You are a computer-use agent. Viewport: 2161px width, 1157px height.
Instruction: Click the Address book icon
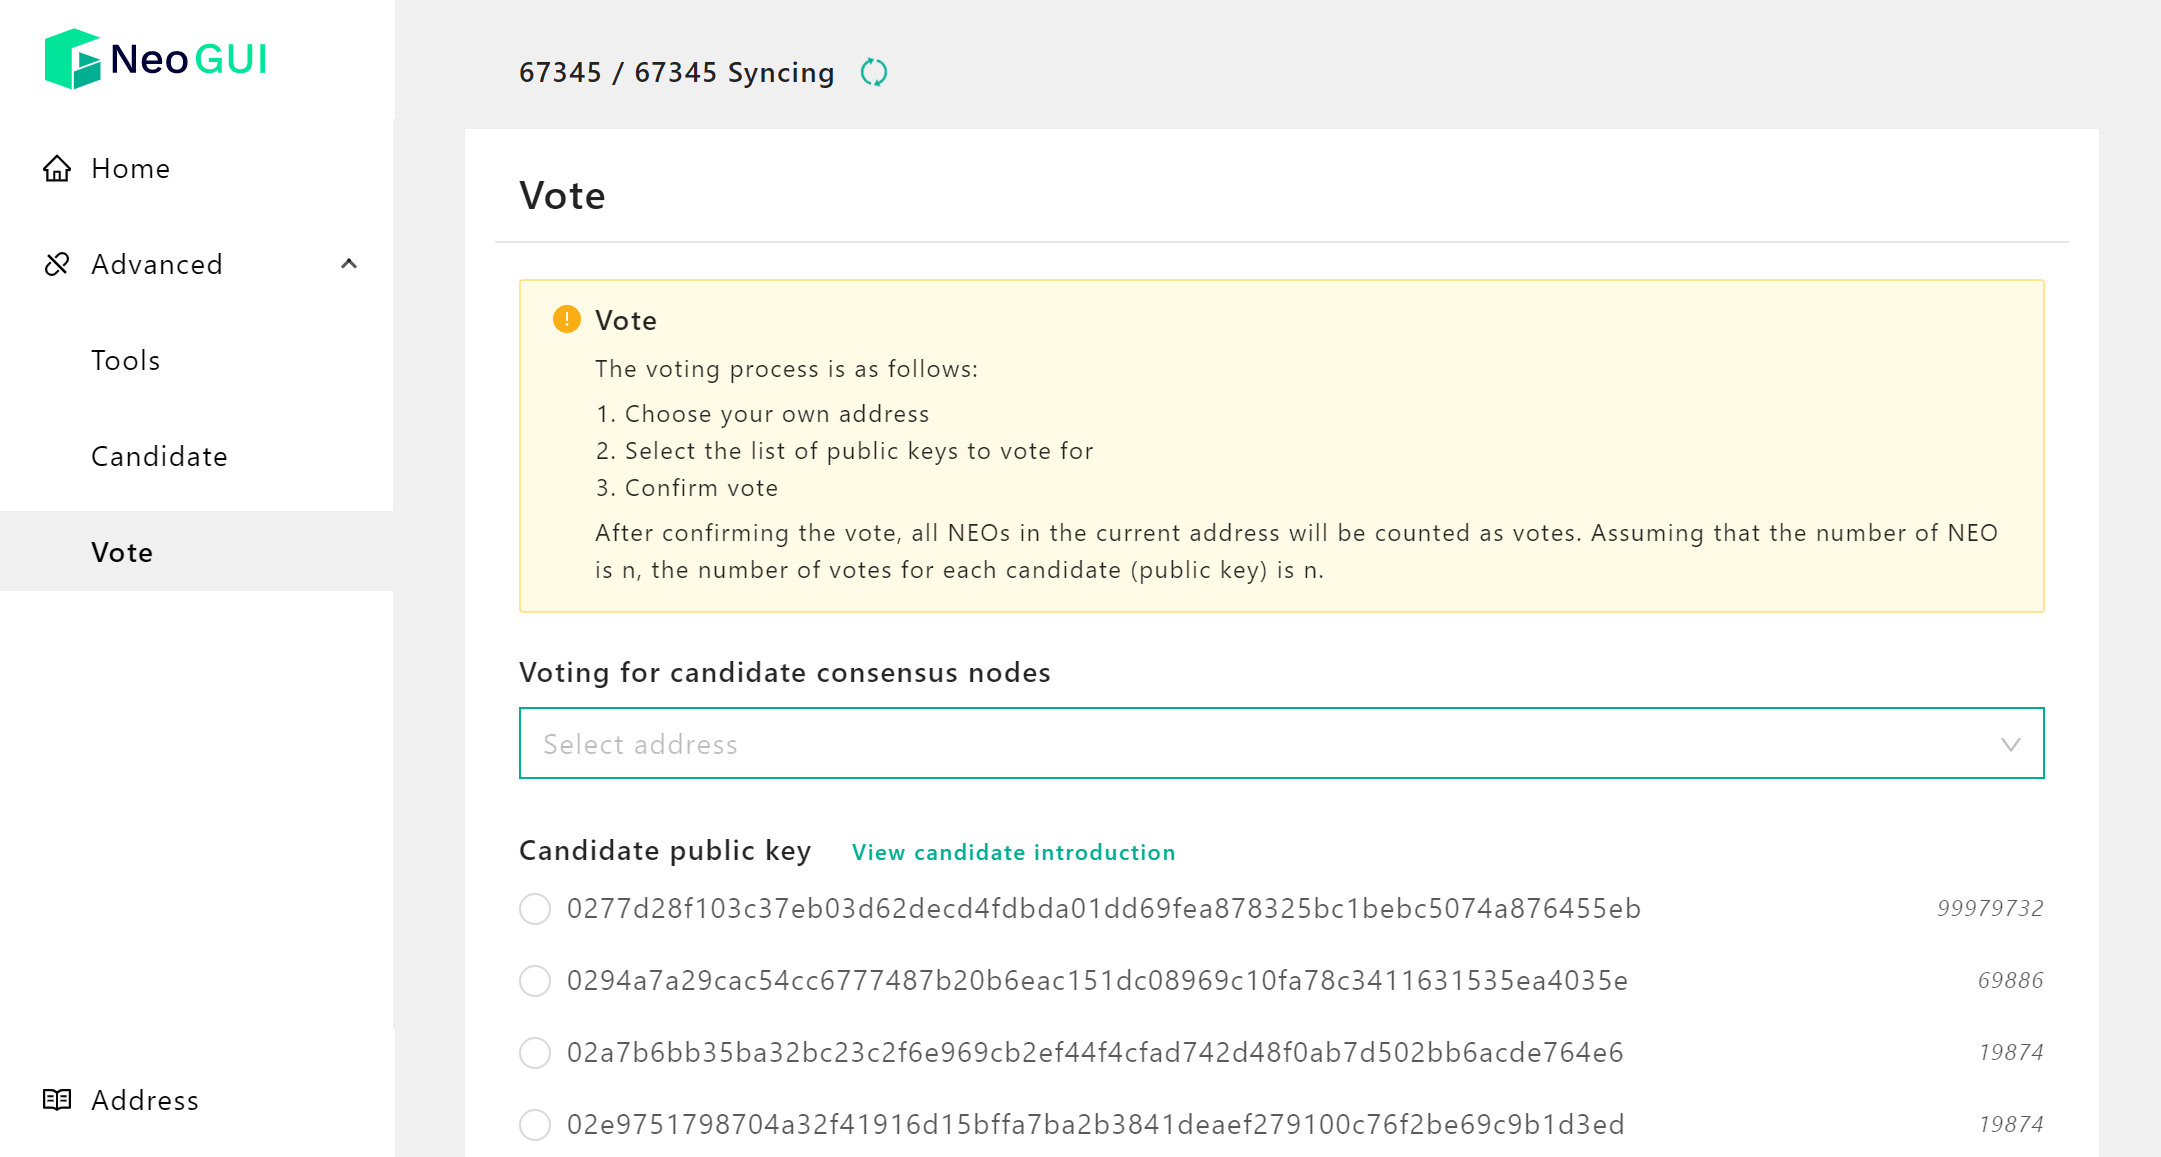(57, 1099)
